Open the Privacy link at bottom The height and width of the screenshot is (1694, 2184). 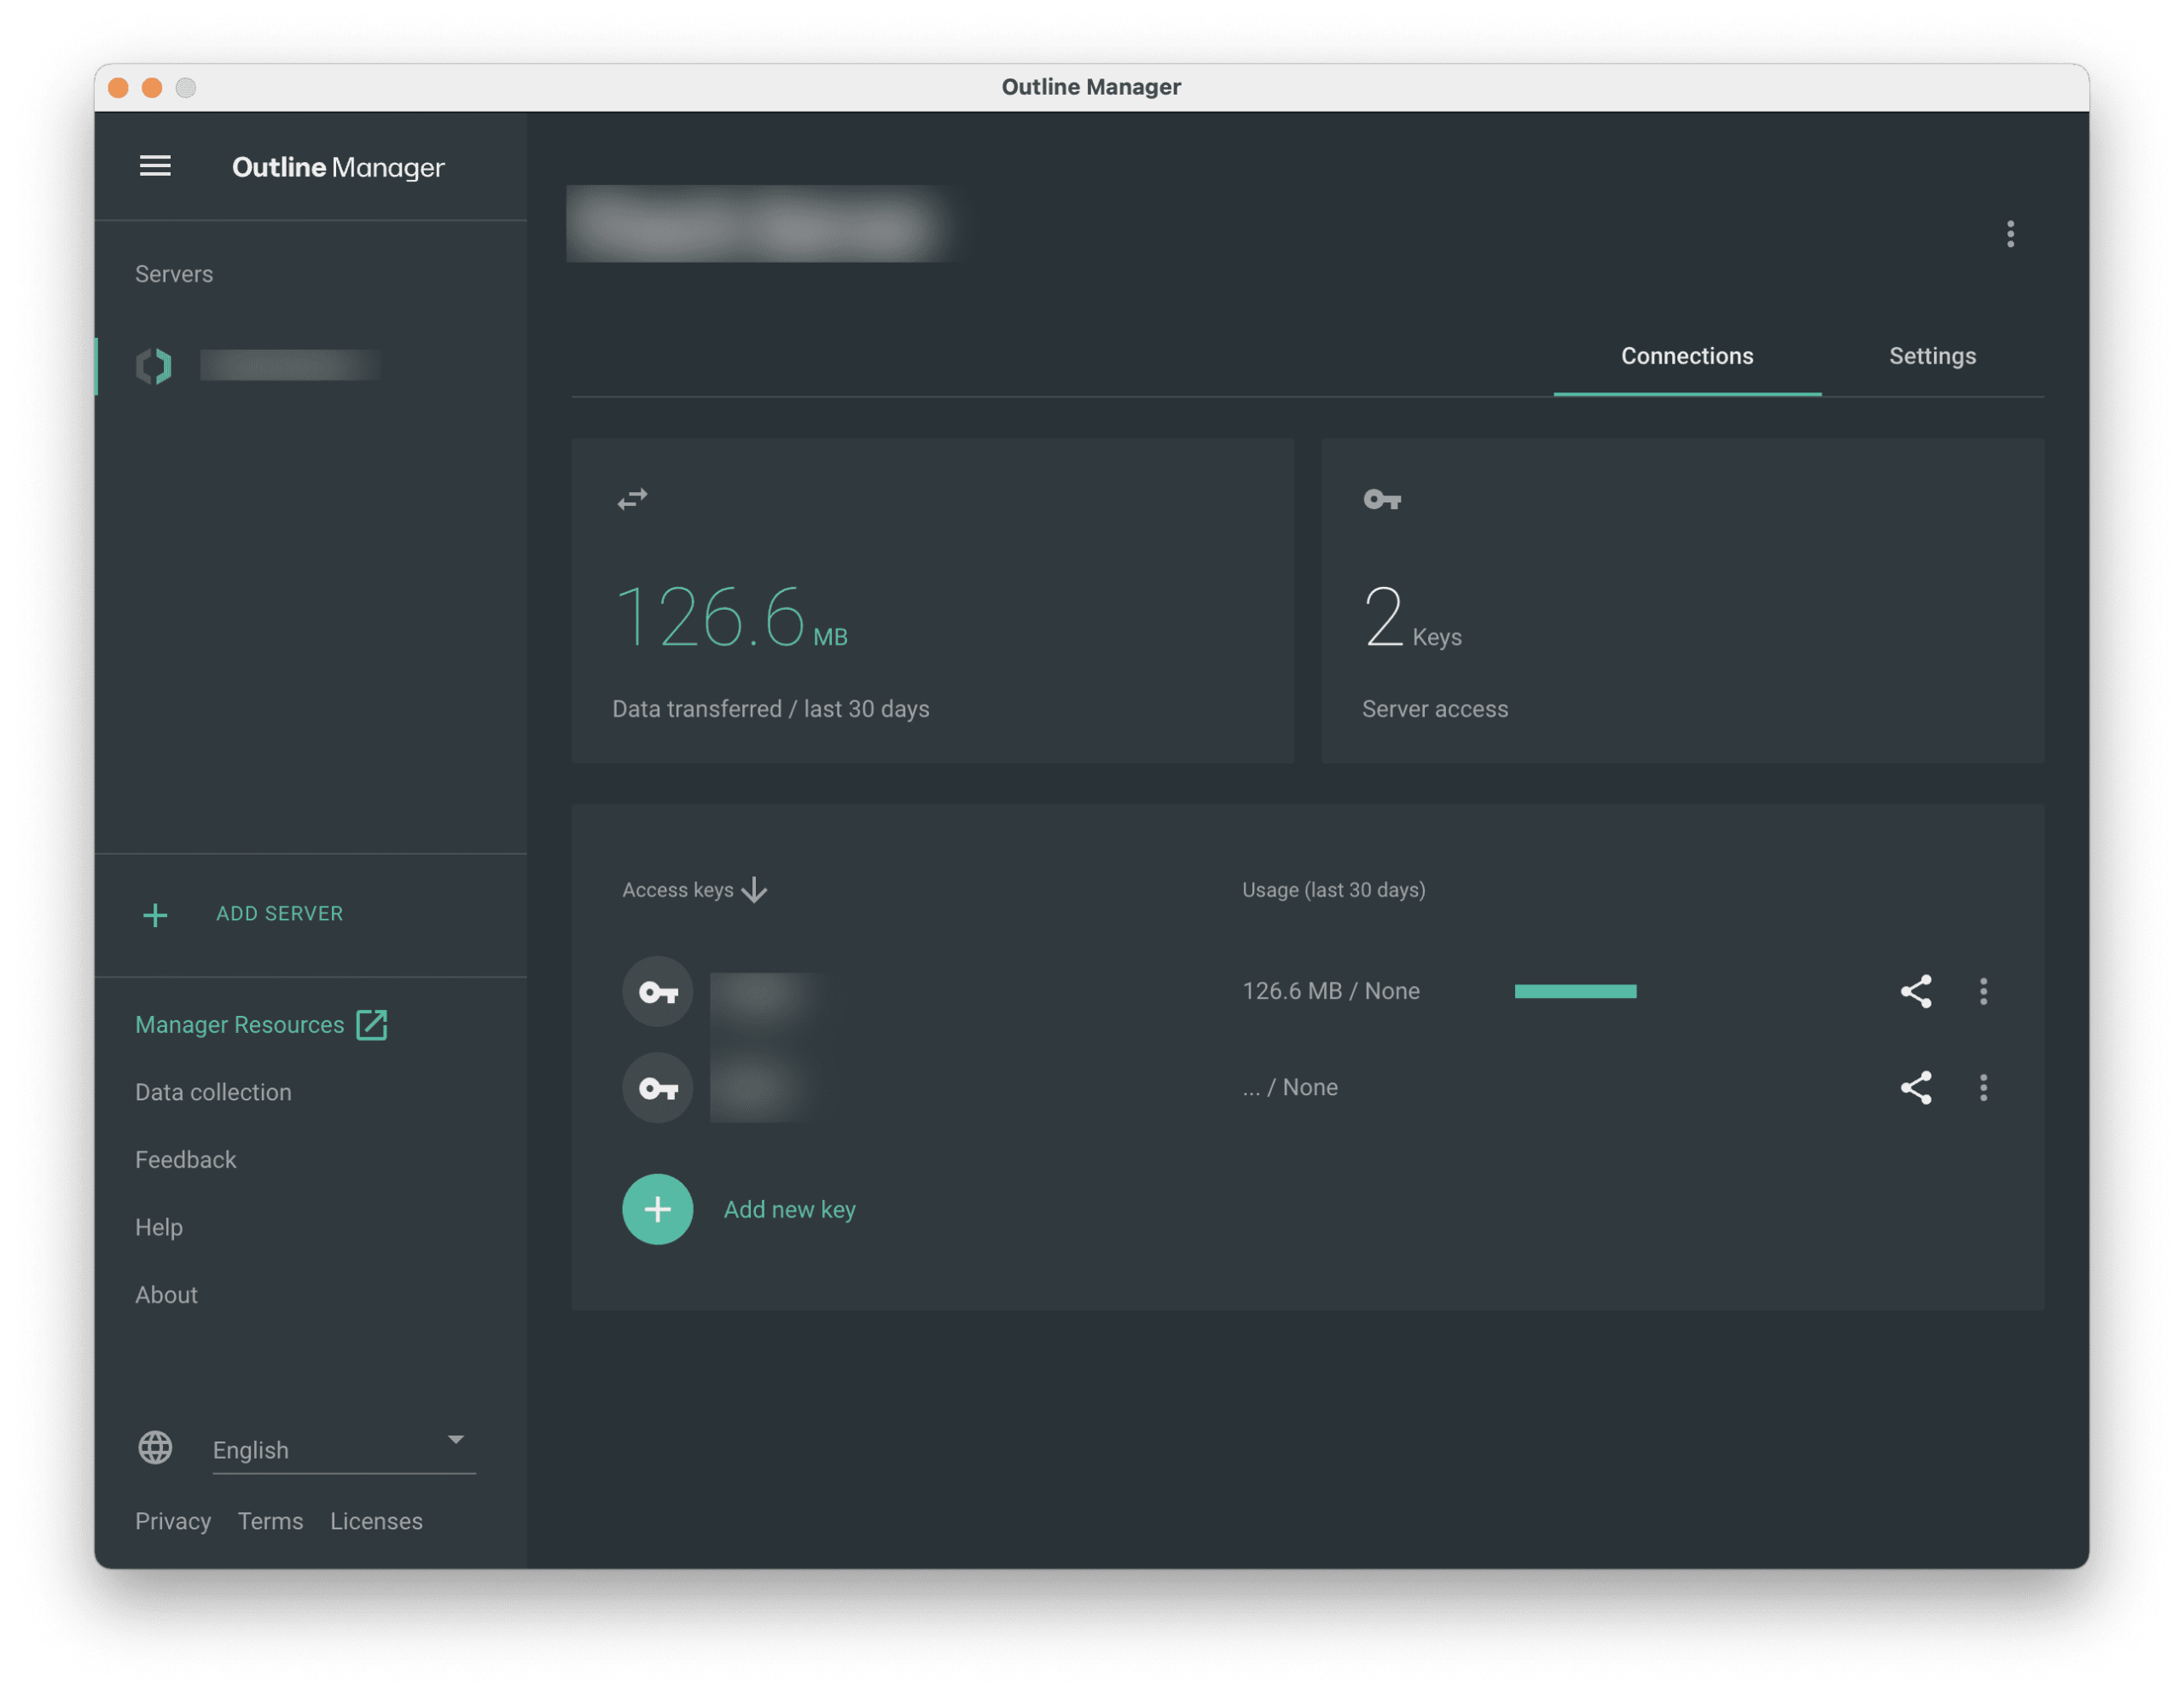(173, 1520)
